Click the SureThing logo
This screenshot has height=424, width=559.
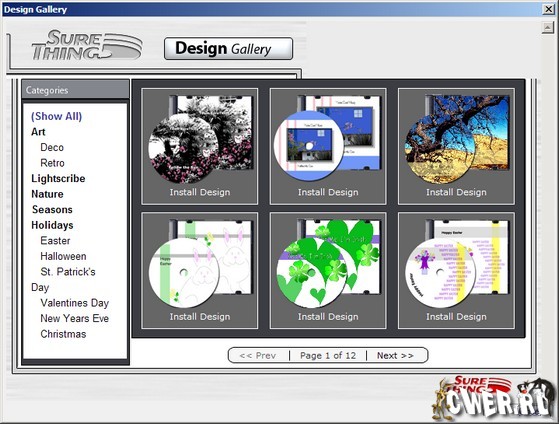pos(87,45)
